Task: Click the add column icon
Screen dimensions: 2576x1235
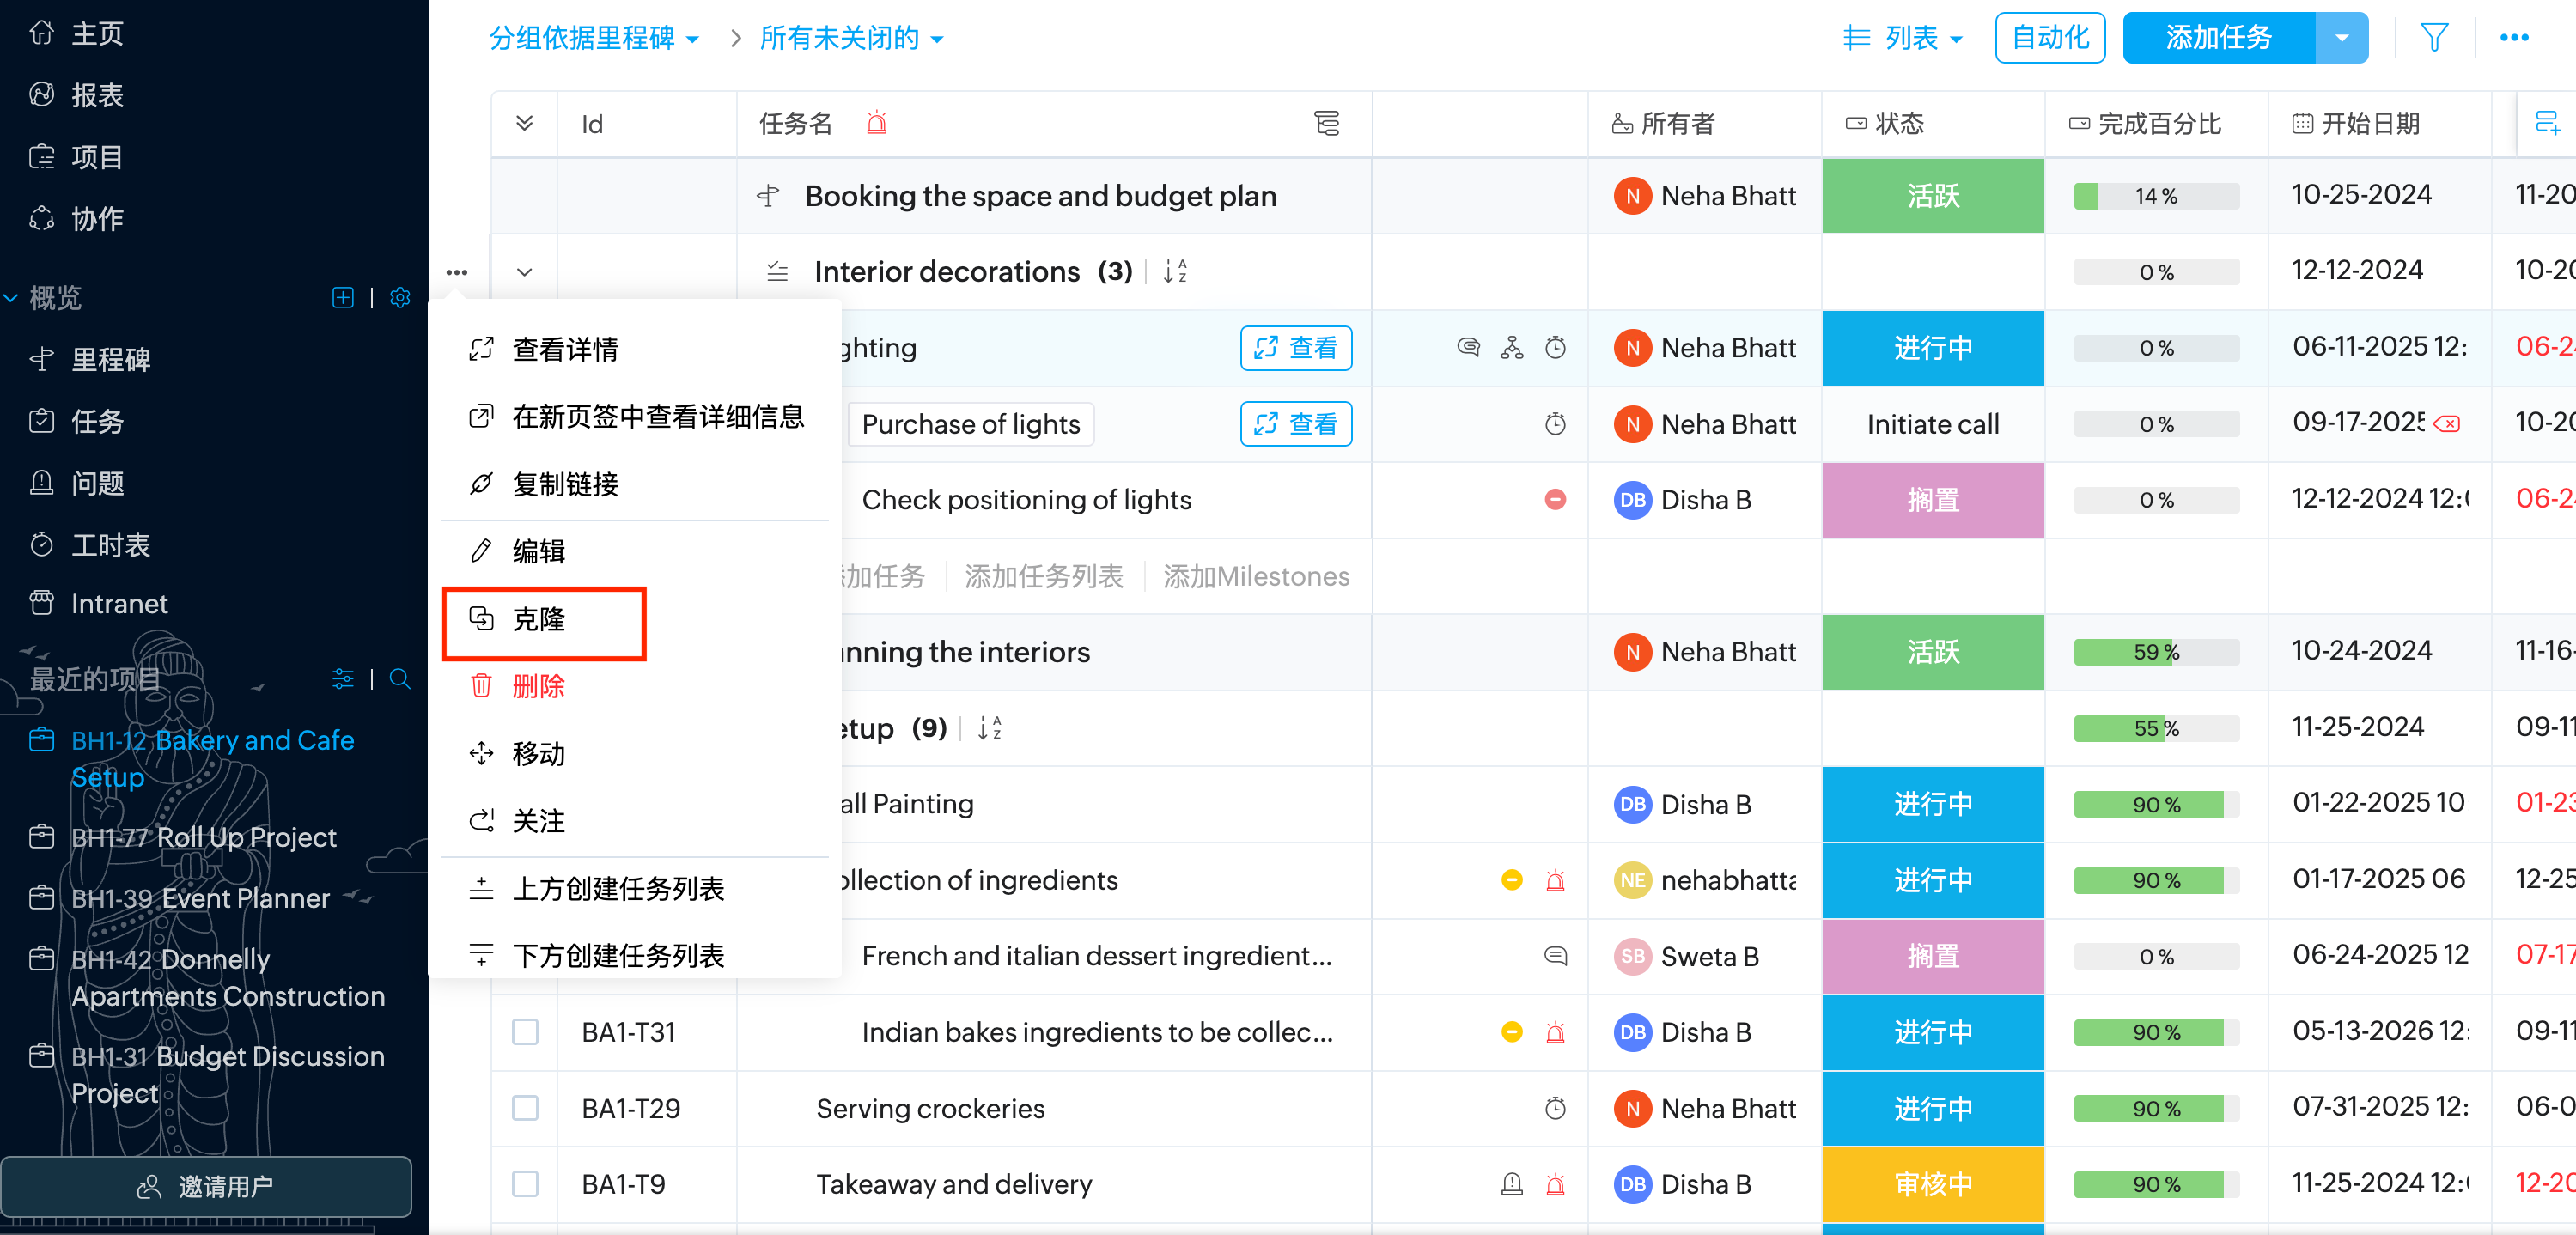Action: (x=2546, y=123)
